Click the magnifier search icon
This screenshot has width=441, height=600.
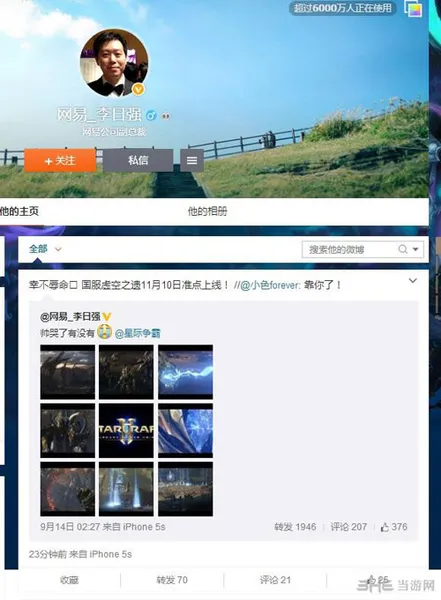tap(402, 249)
